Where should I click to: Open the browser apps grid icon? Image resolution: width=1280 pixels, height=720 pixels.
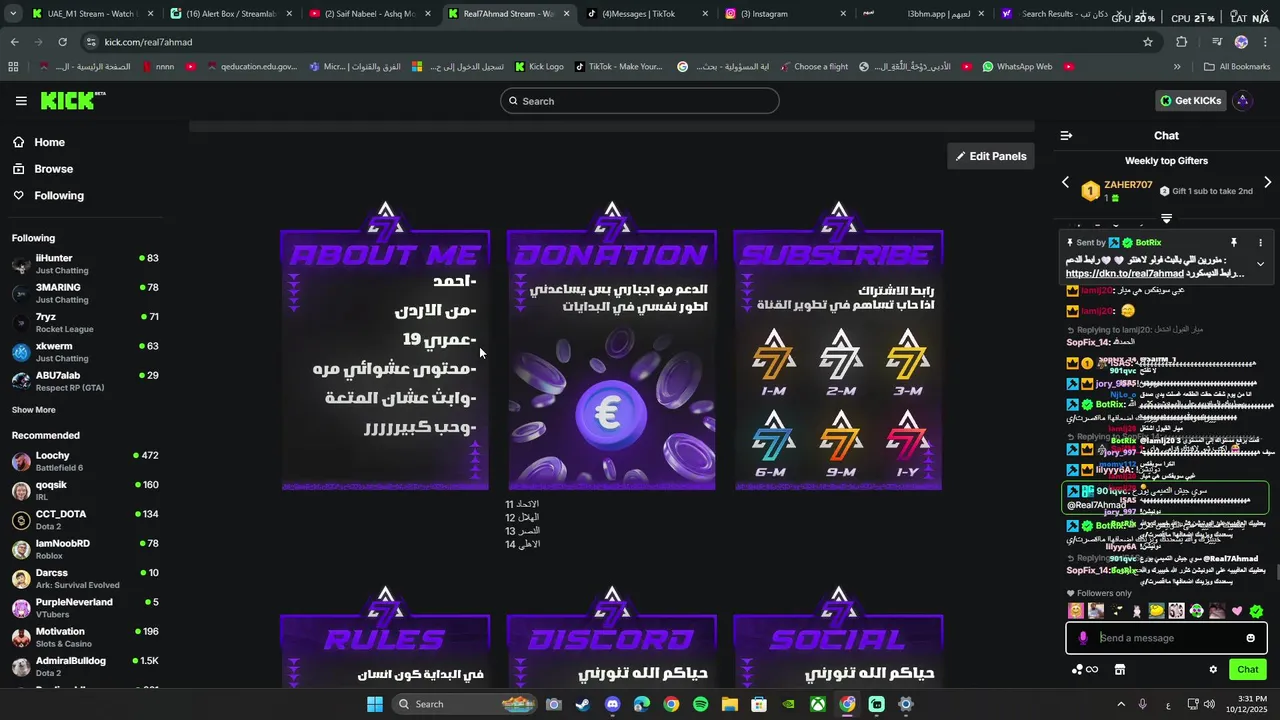tap(13, 67)
